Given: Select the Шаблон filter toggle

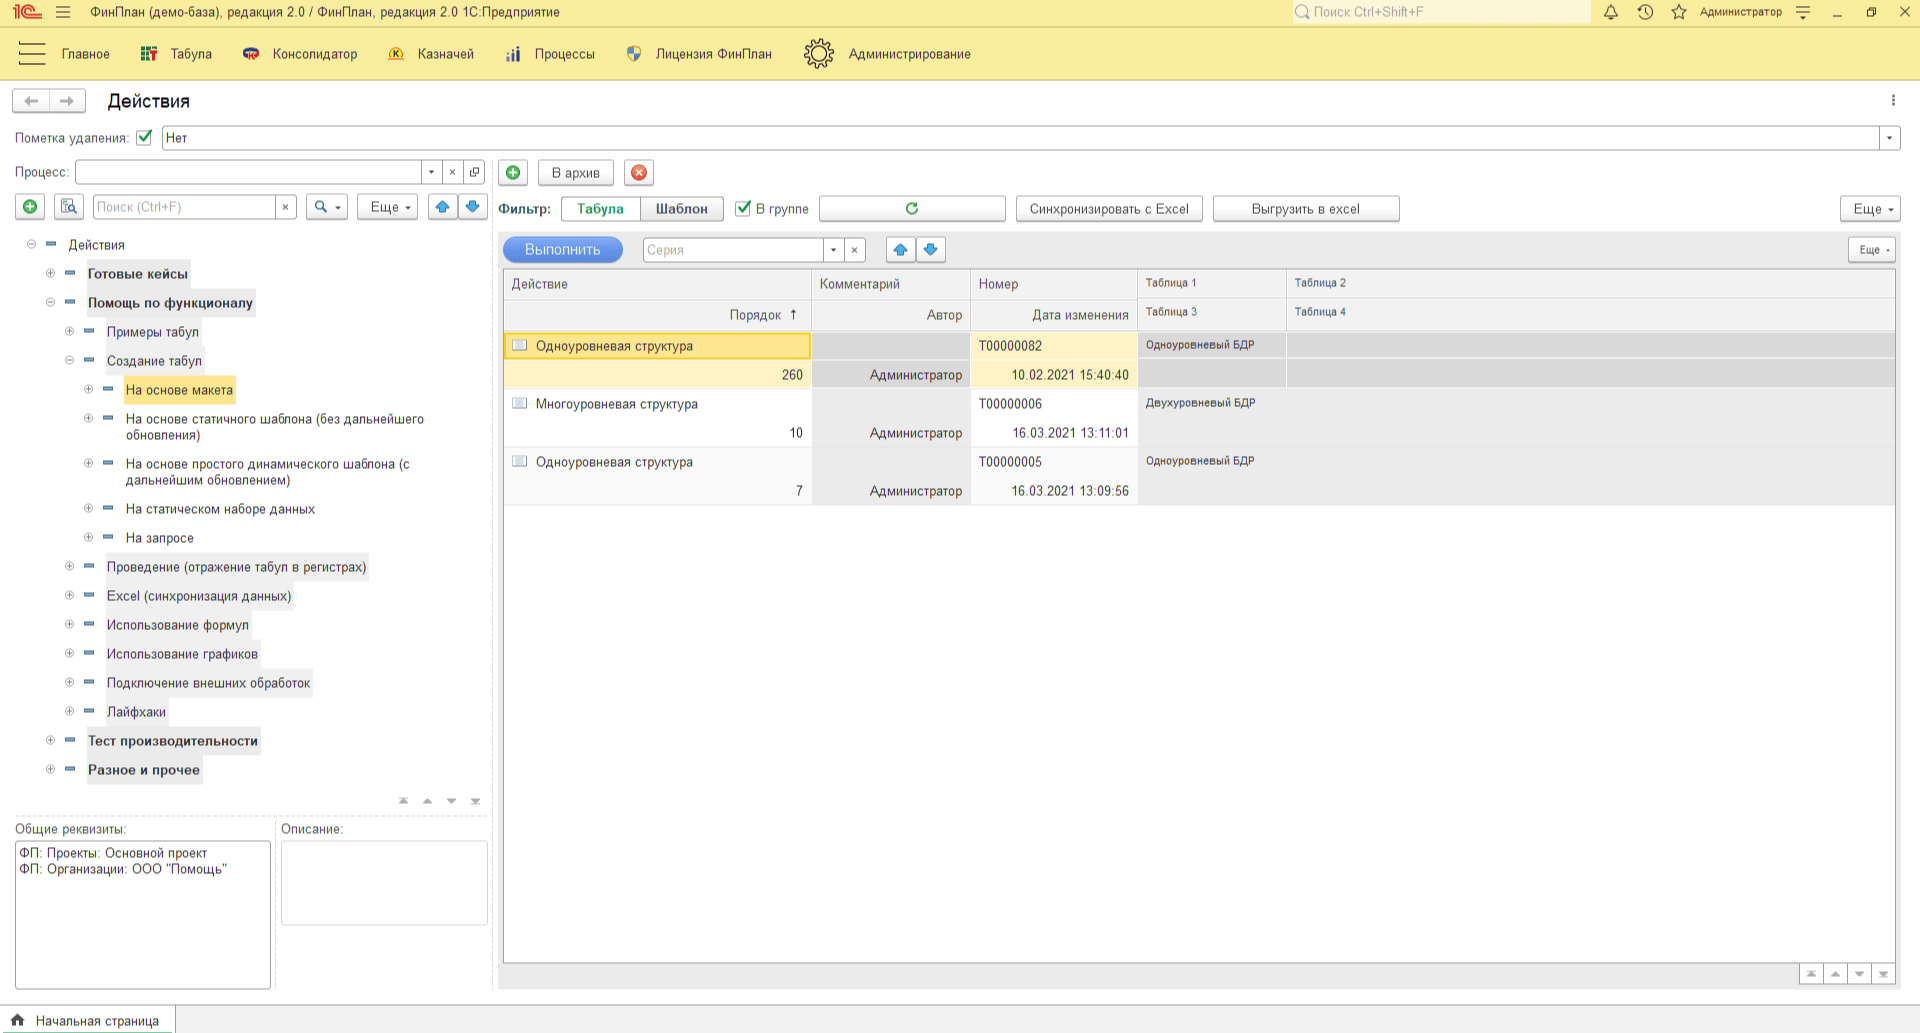Looking at the screenshot, I should pyautogui.click(x=681, y=208).
